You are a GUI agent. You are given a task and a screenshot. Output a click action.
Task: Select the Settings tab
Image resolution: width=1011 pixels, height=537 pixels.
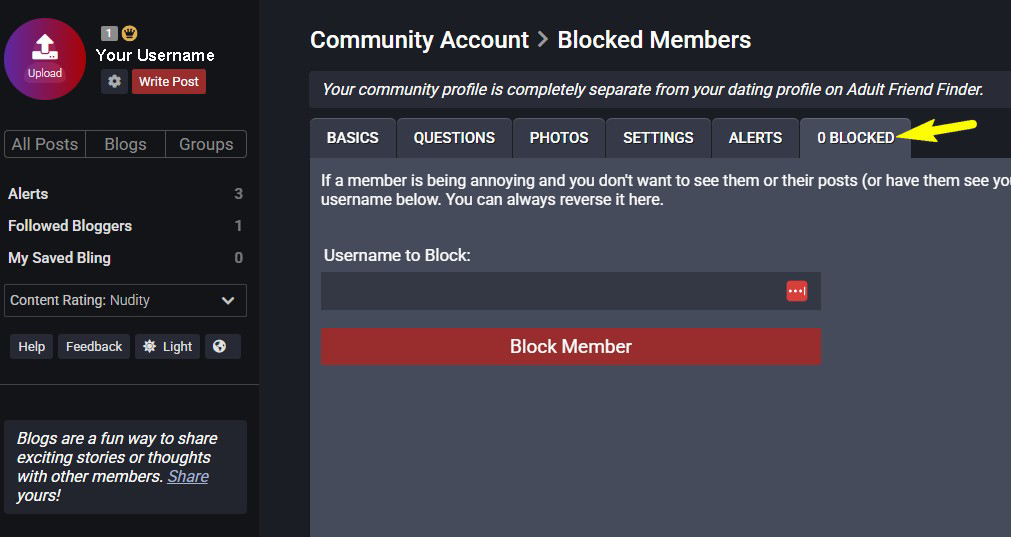(x=658, y=138)
